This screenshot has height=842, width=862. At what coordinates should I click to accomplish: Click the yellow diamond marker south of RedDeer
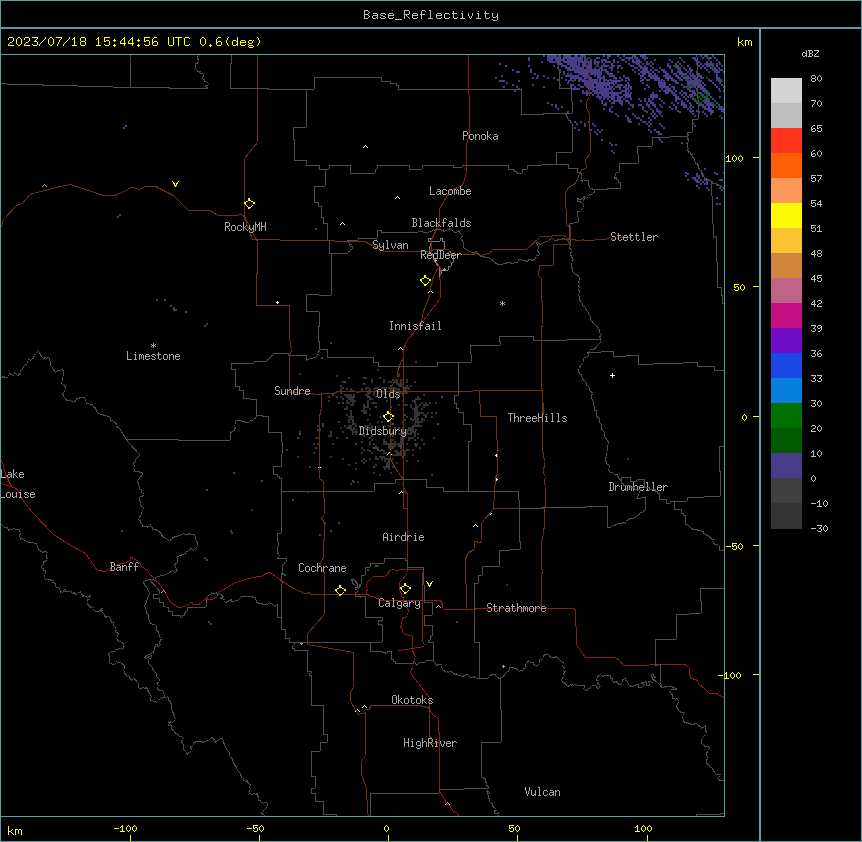point(425,281)
